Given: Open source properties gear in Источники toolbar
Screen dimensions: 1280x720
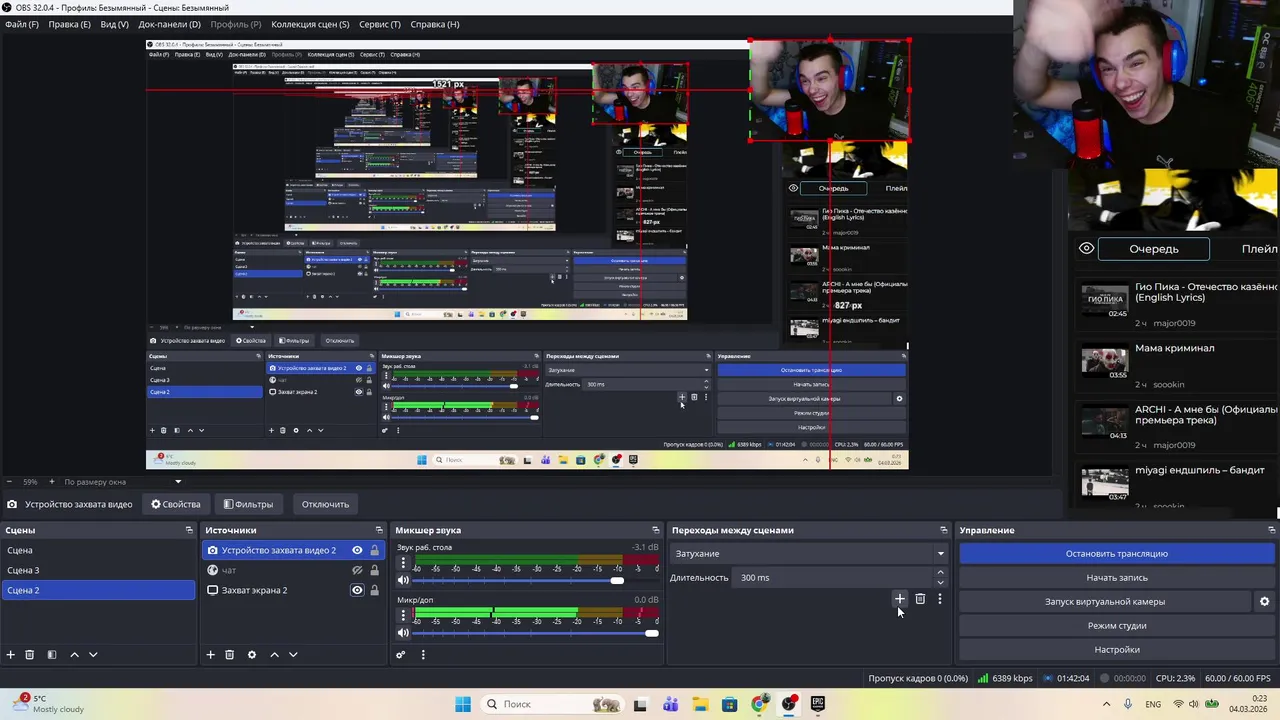Looking at the screenshot, I should (252, 655).
